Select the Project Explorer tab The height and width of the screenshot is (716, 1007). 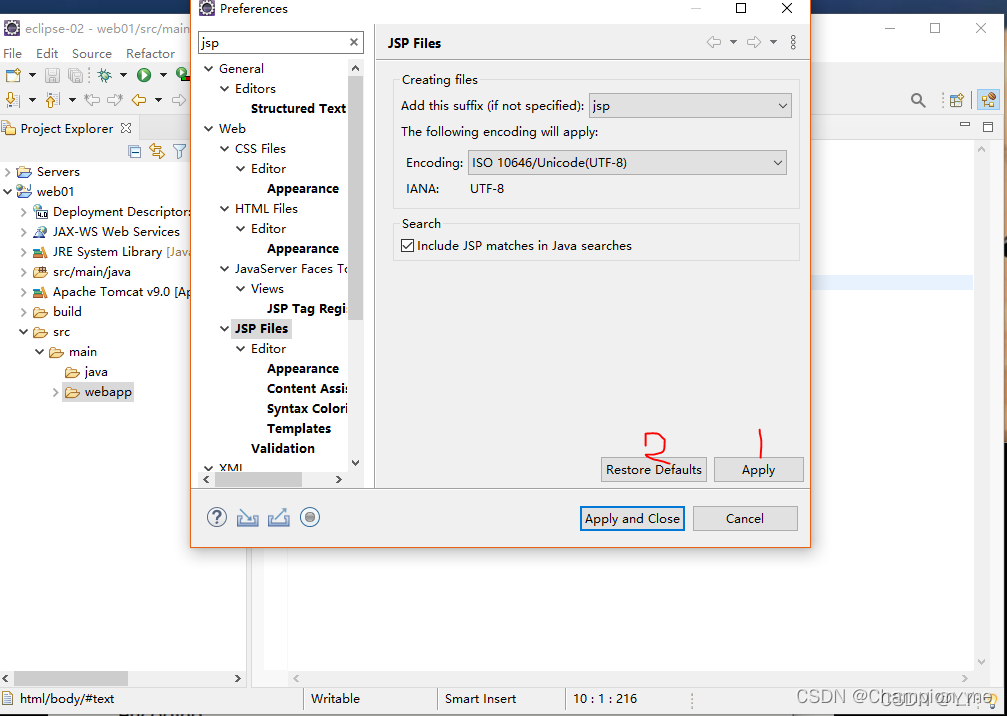tap(67, 128)
